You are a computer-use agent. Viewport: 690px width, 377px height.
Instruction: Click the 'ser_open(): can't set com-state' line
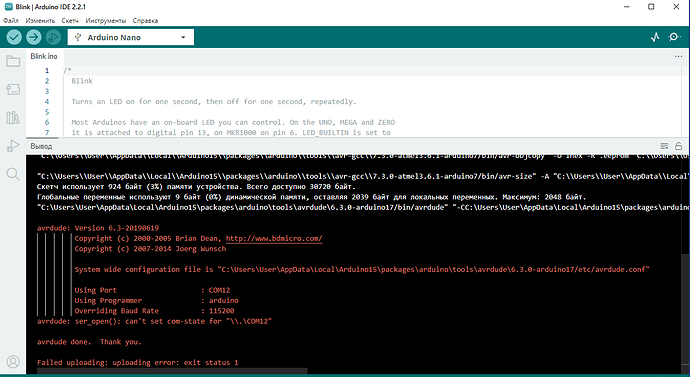(154, 321)
